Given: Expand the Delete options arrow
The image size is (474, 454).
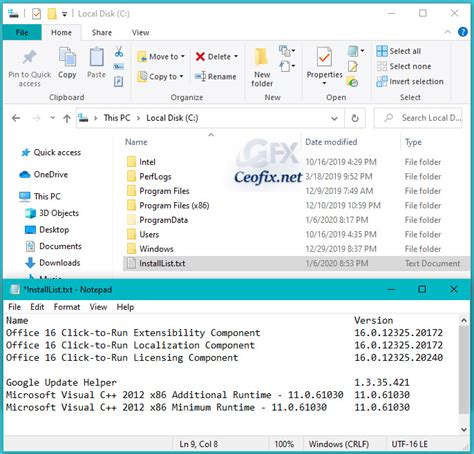Looking at the screenshot, I should coord(236,56).
